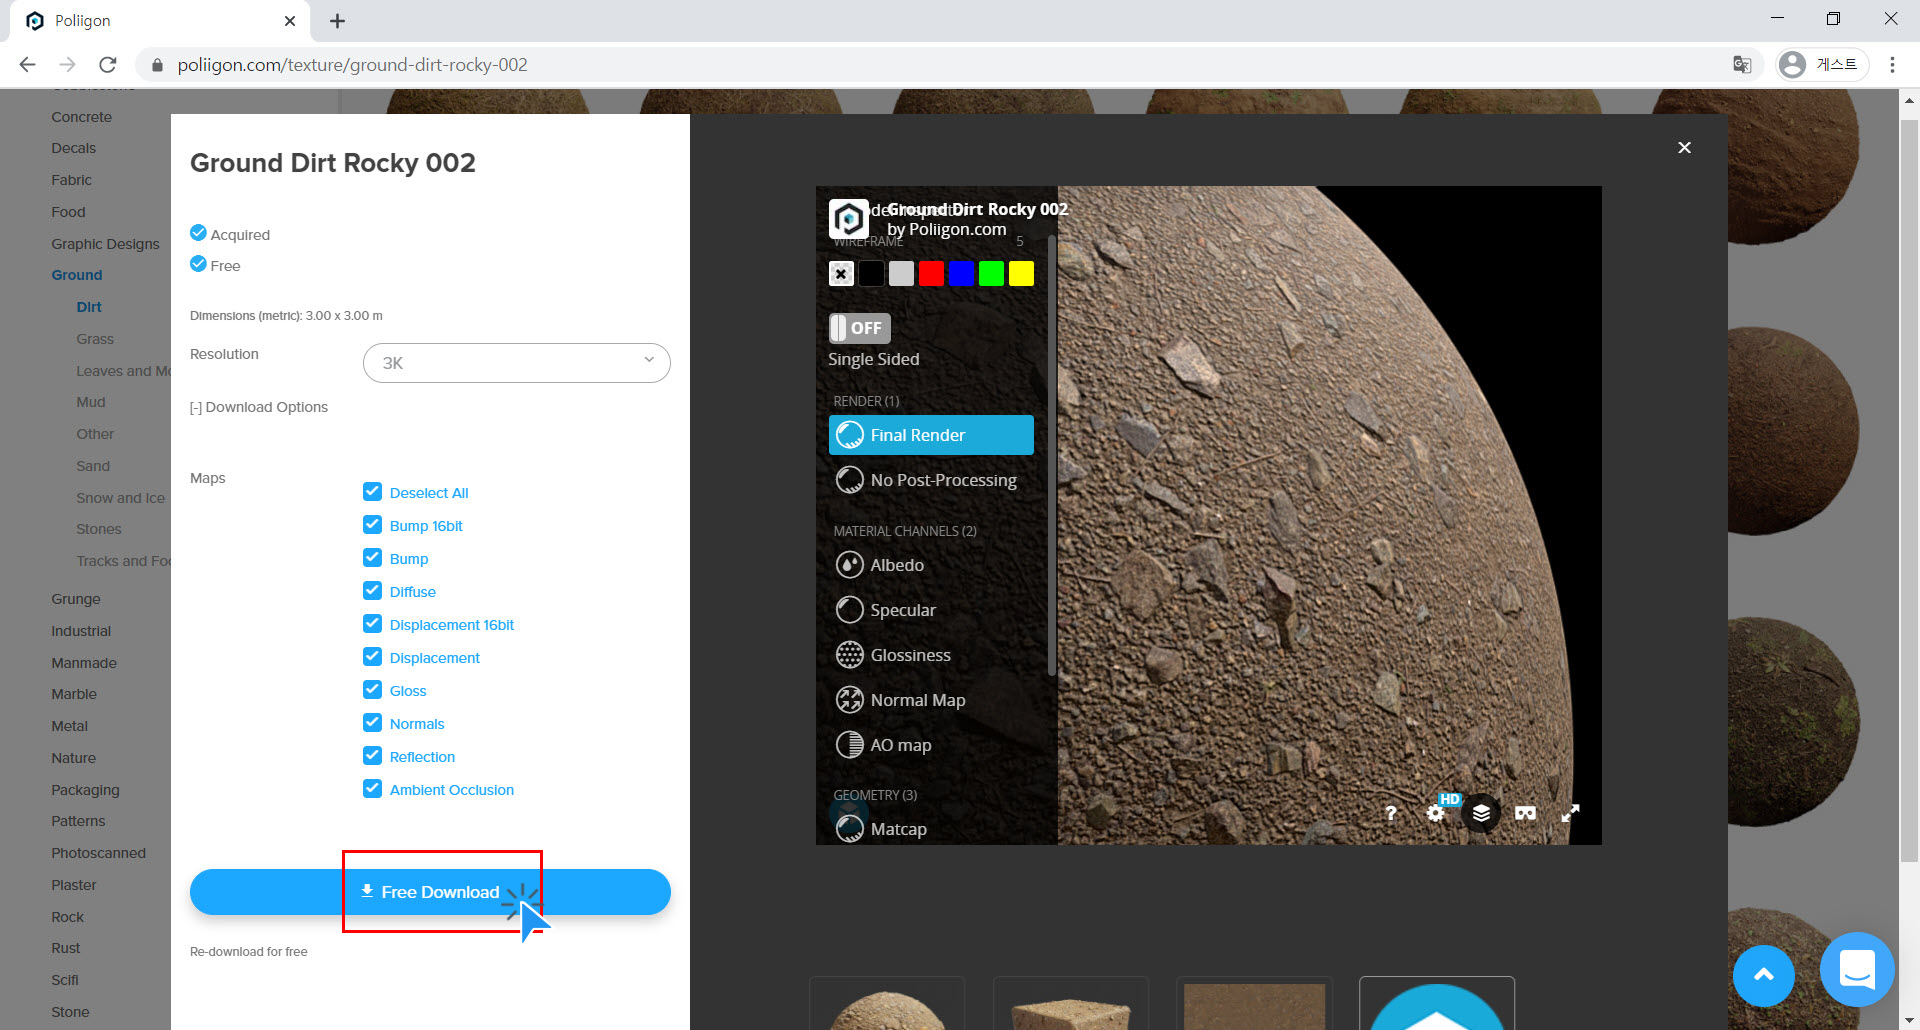
Task: Toggle the model inspector layers icon
Action: pos(1481,813)
